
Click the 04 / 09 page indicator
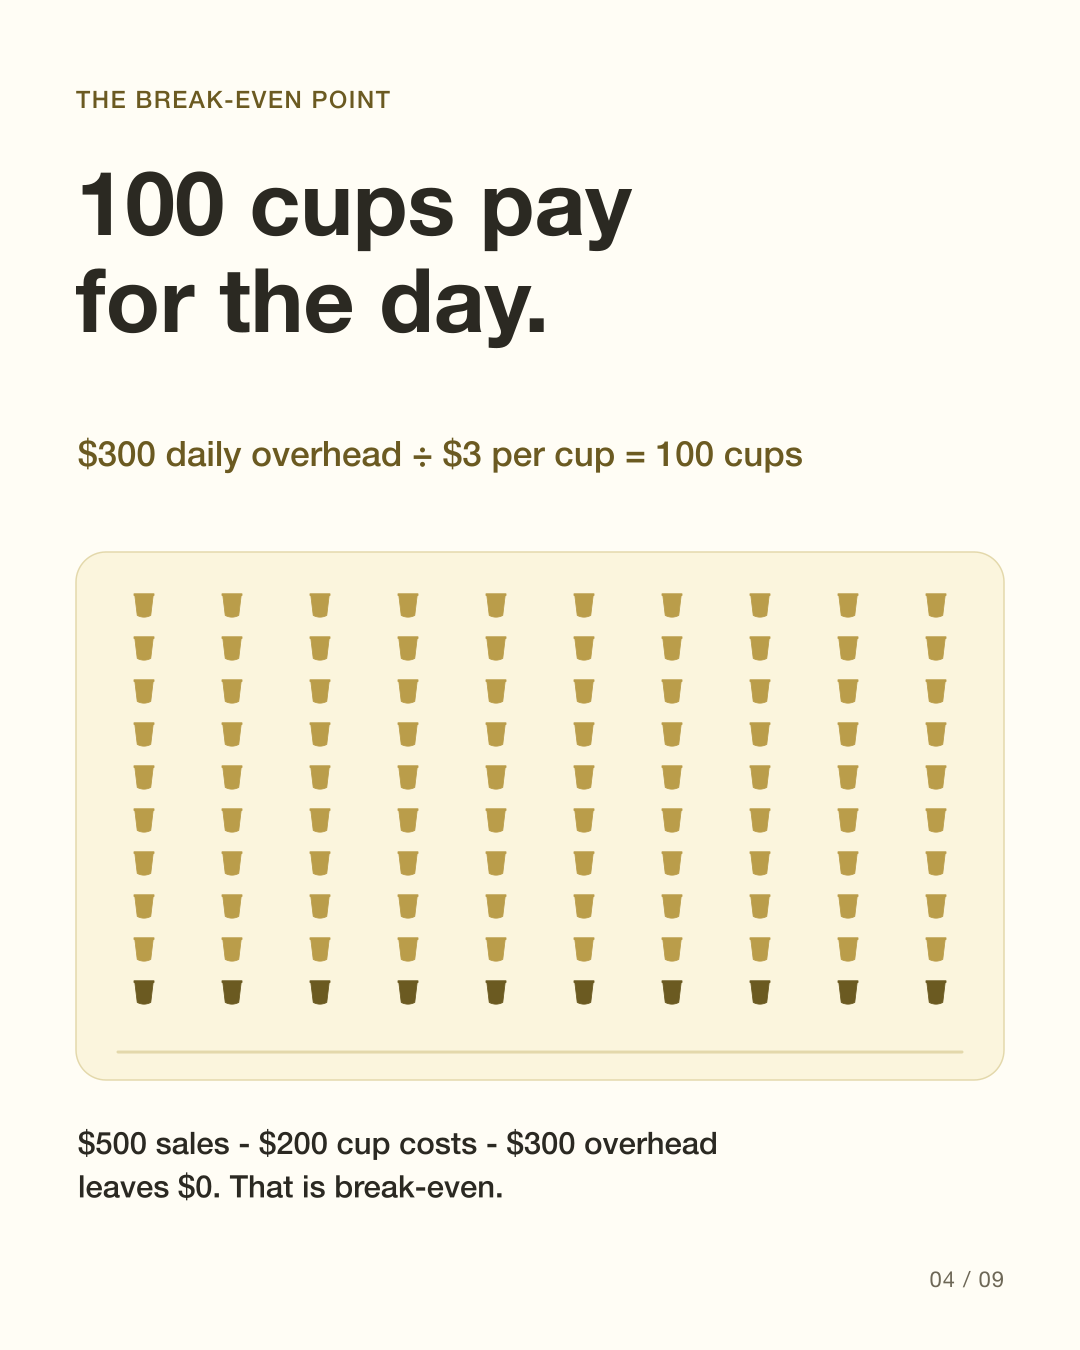[967, 1280]
